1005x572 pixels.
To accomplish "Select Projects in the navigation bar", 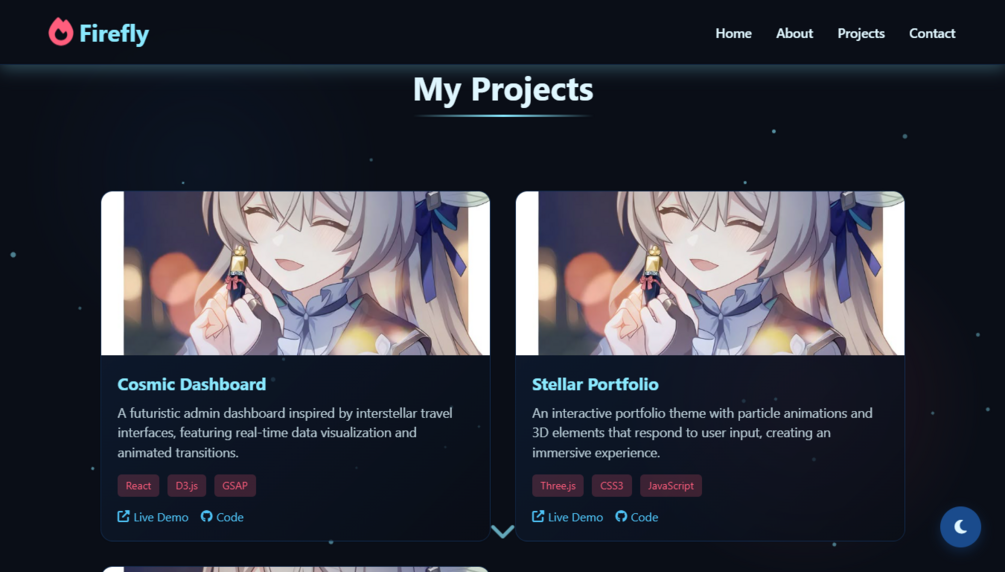I will tap(861, 33).
